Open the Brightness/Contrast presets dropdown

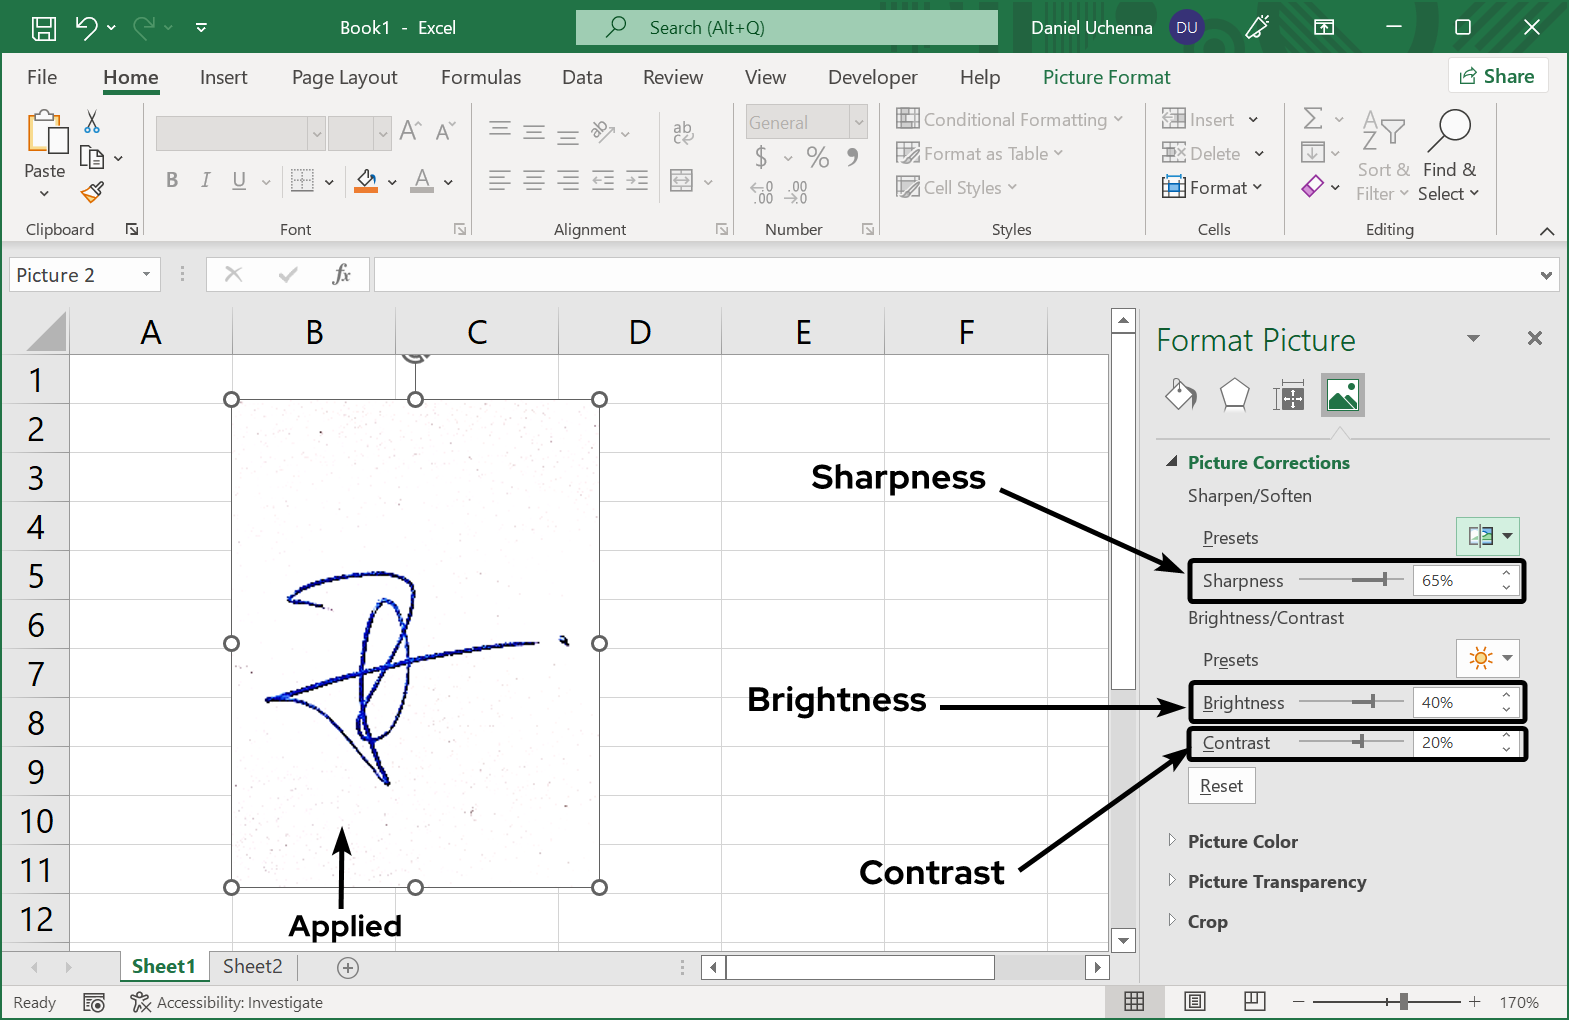1487,658
